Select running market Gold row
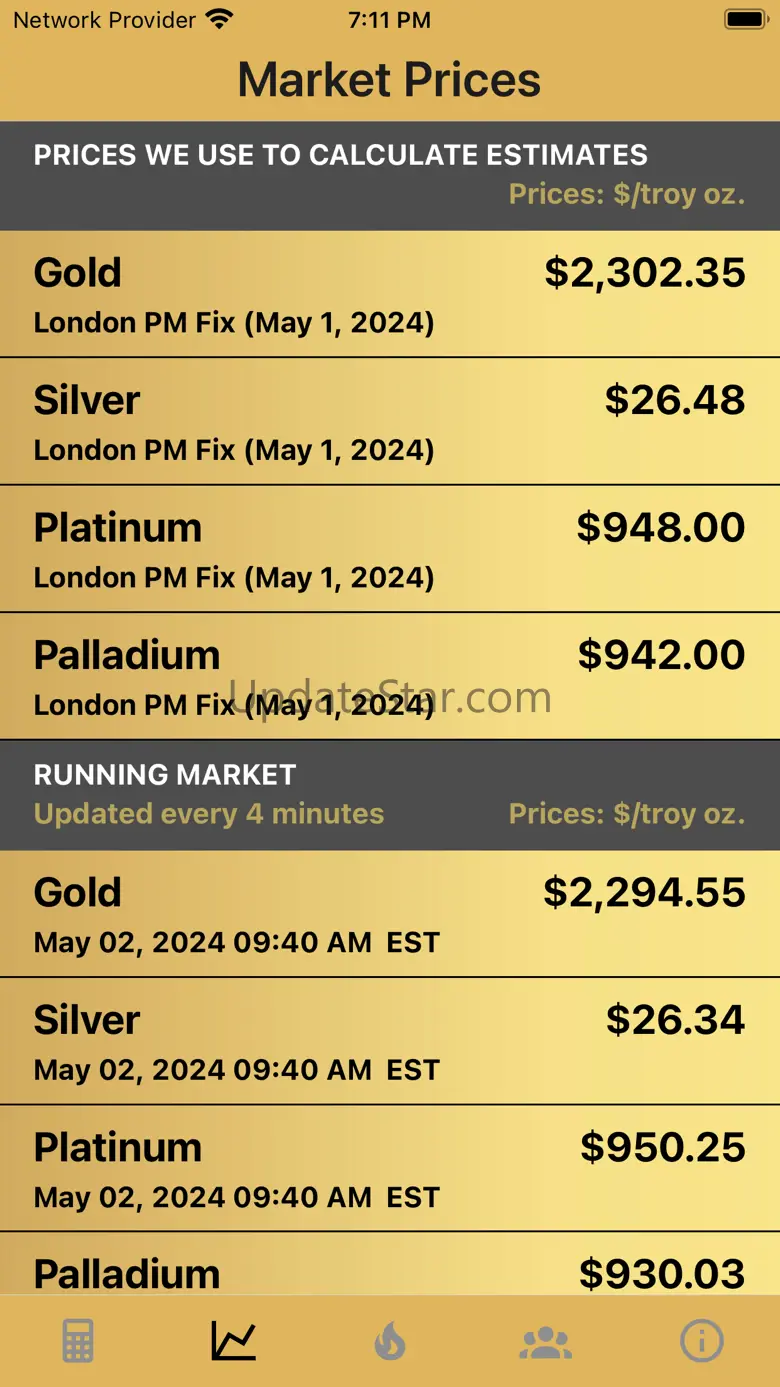This screenshot has height=1387, width=780. coord(390,914)
